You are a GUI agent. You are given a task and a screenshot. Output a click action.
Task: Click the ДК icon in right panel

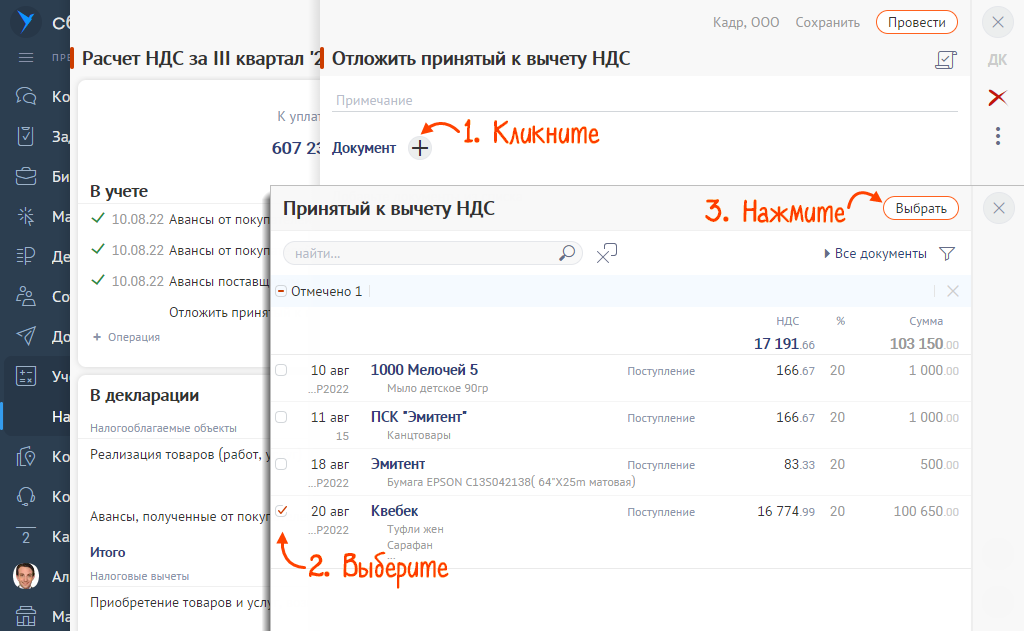tap(997, 60)
